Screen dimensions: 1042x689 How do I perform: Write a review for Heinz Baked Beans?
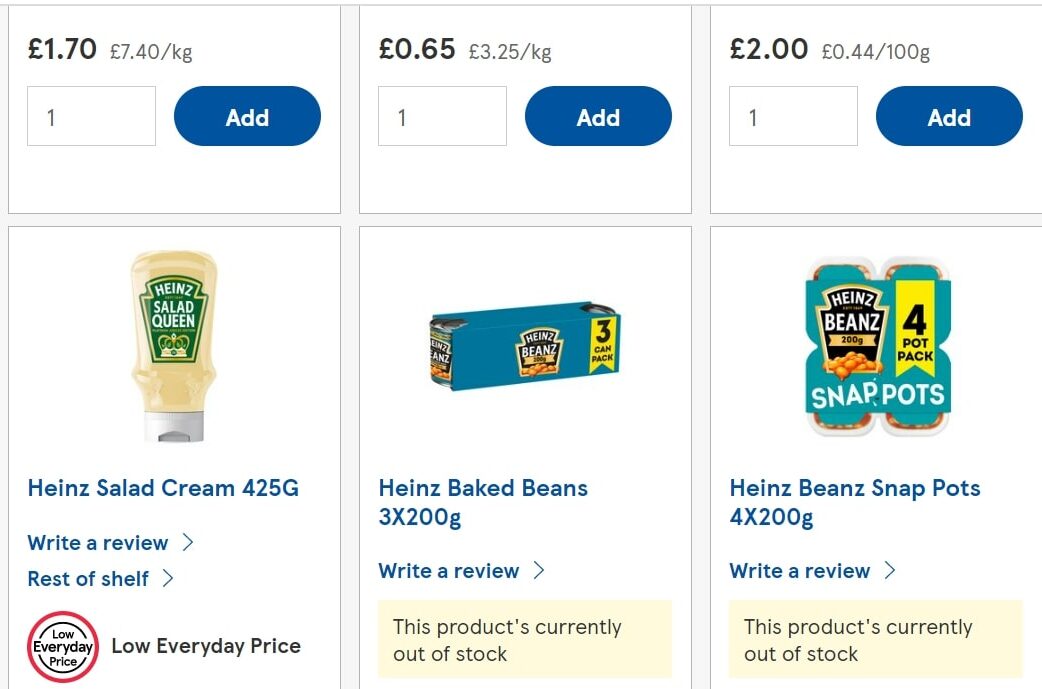coord(449,571)
